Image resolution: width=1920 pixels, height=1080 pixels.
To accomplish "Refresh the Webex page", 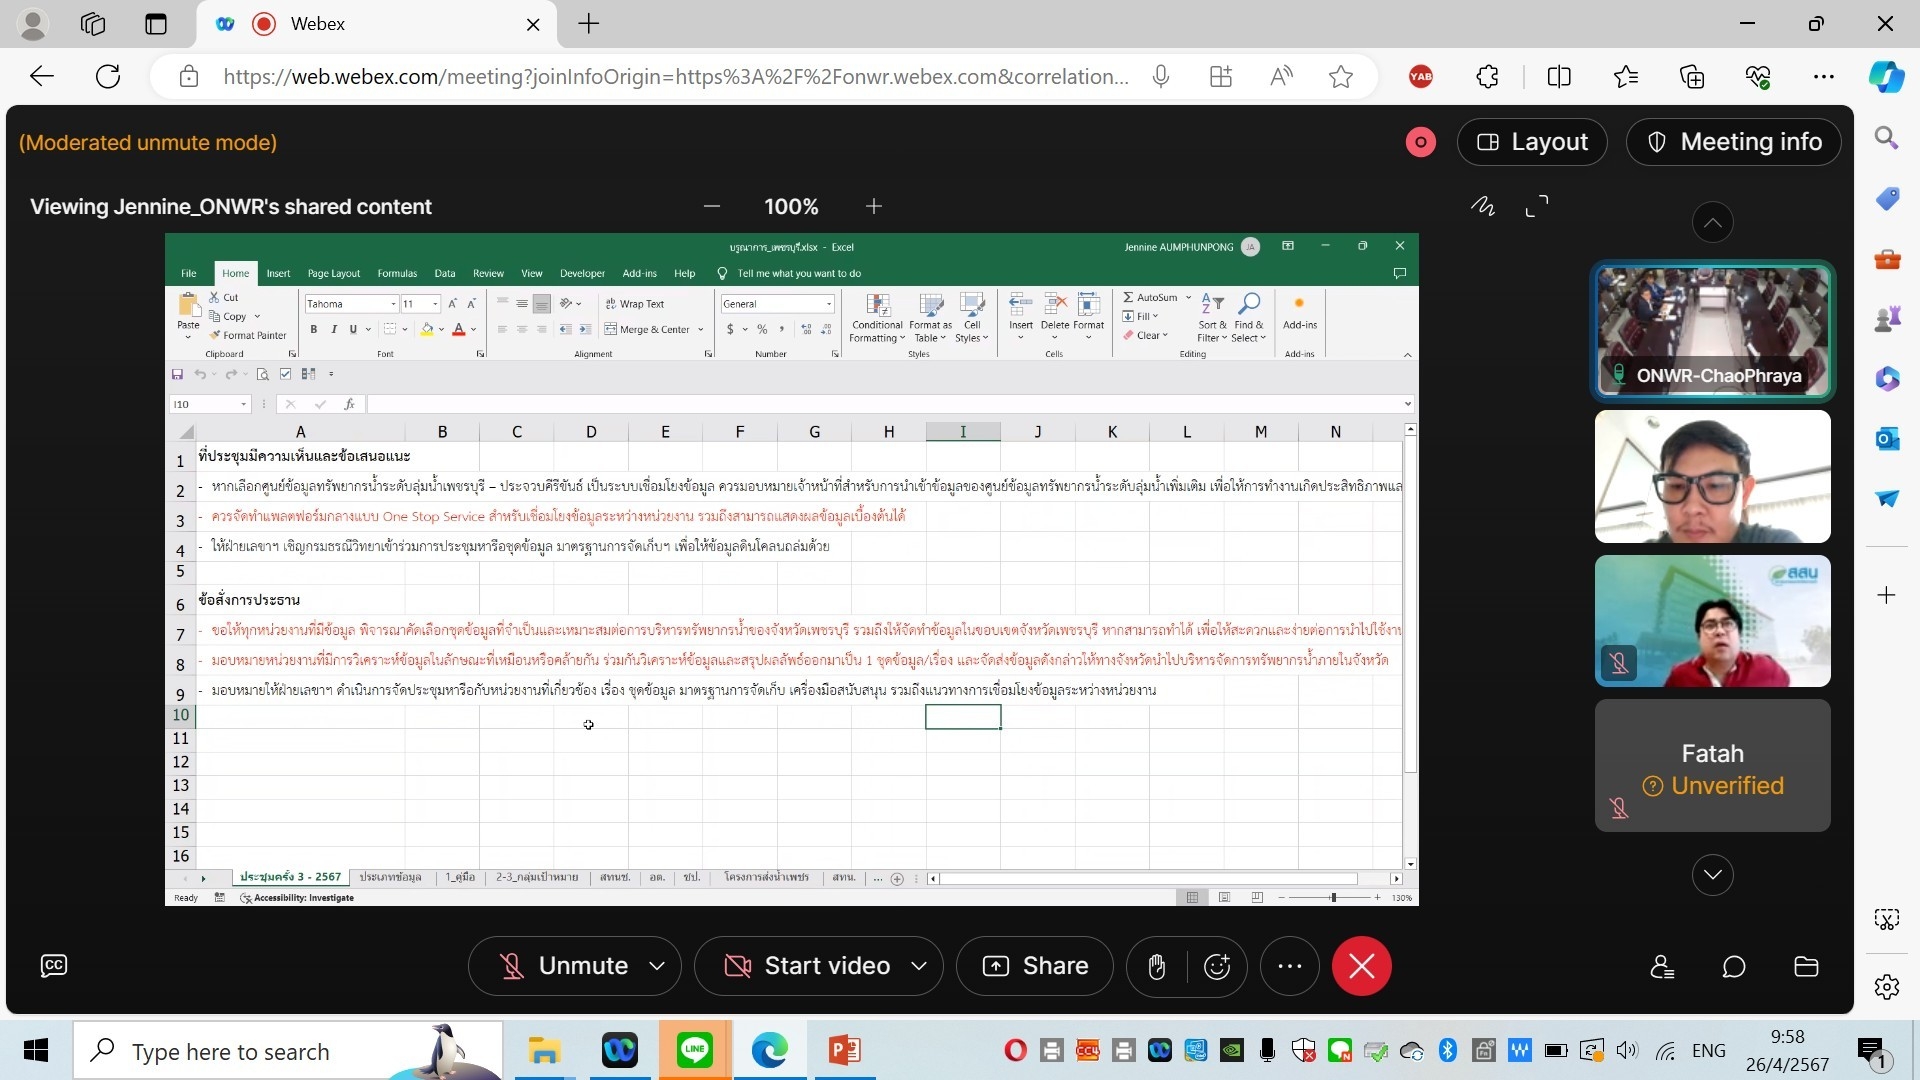I will (x=108, y=77).
